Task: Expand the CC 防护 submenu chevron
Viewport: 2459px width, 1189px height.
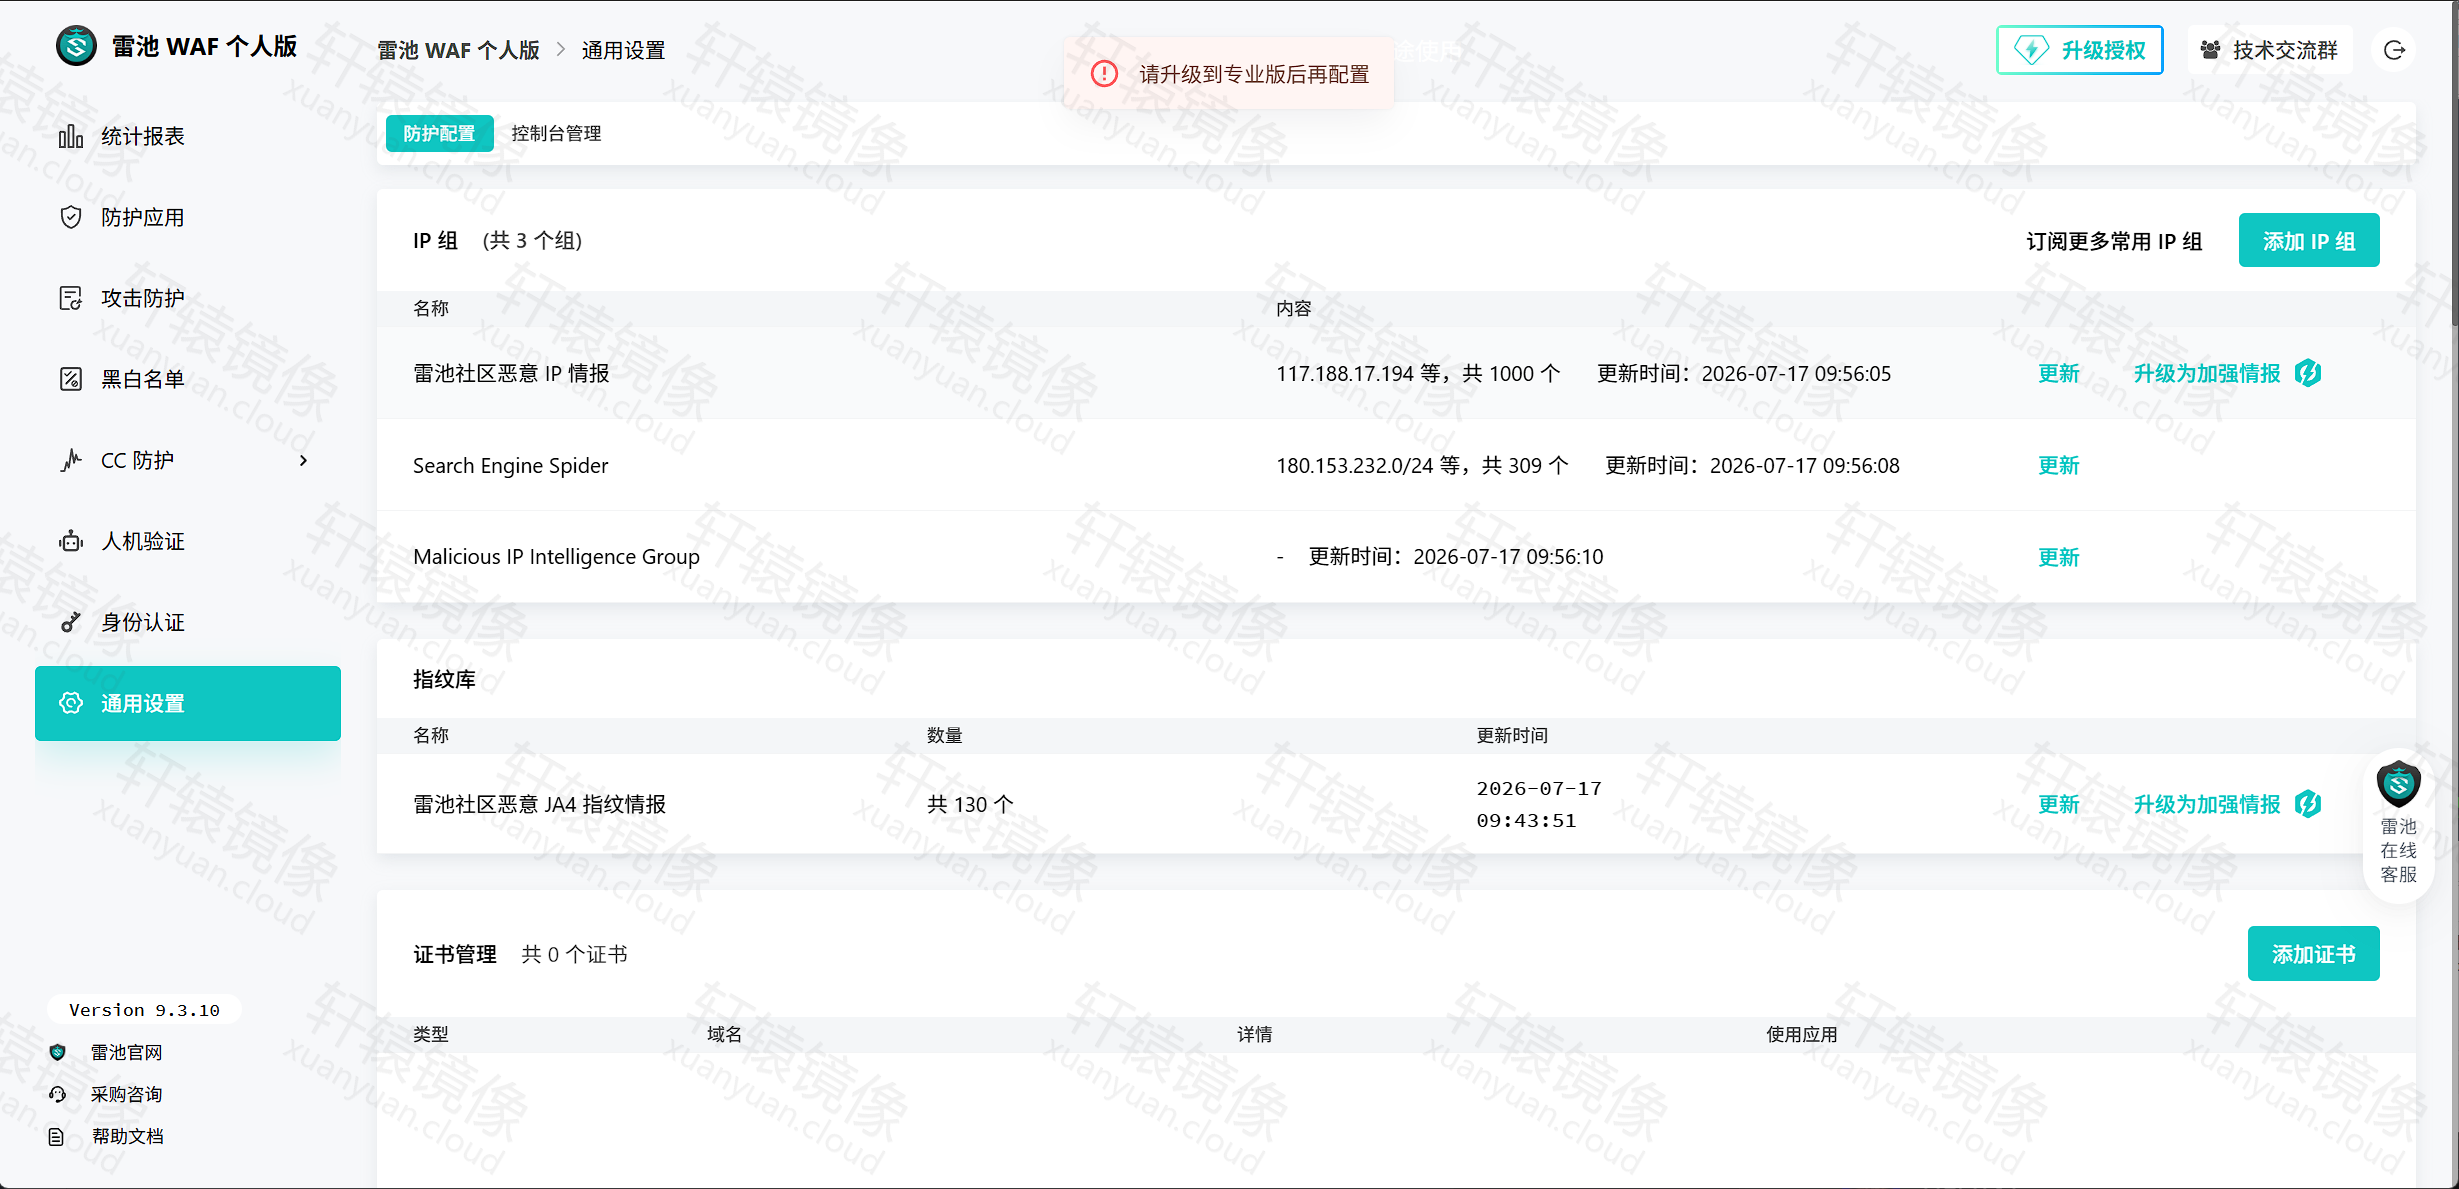Action: 304,460
